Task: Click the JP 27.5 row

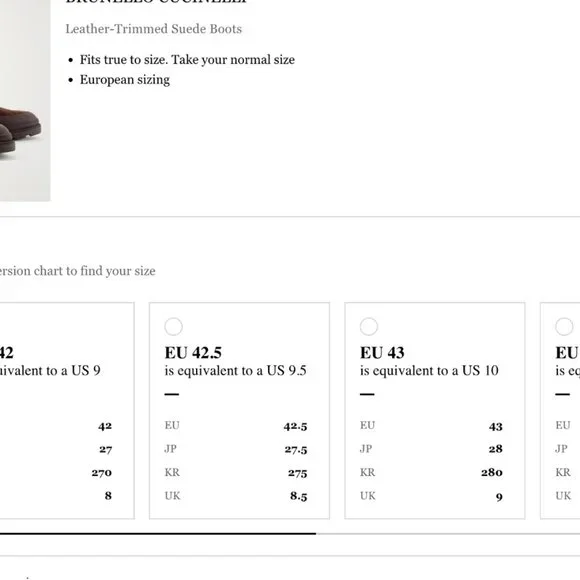Action: (x=236, y=449)
